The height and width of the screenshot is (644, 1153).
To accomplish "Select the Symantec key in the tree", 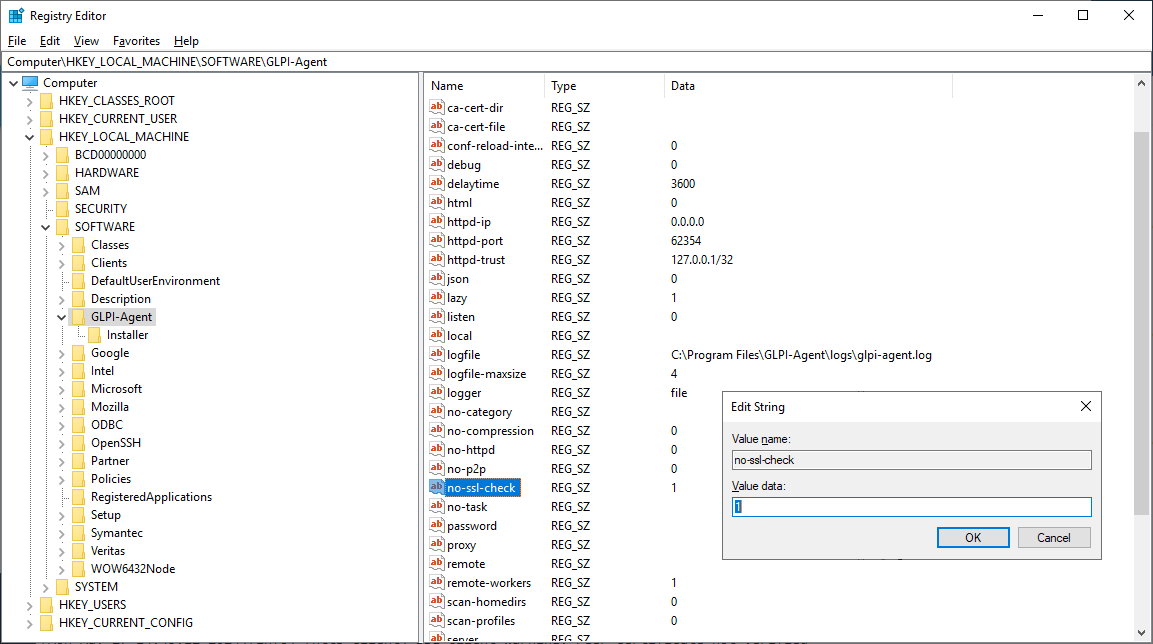I will [x=117, y=533].
